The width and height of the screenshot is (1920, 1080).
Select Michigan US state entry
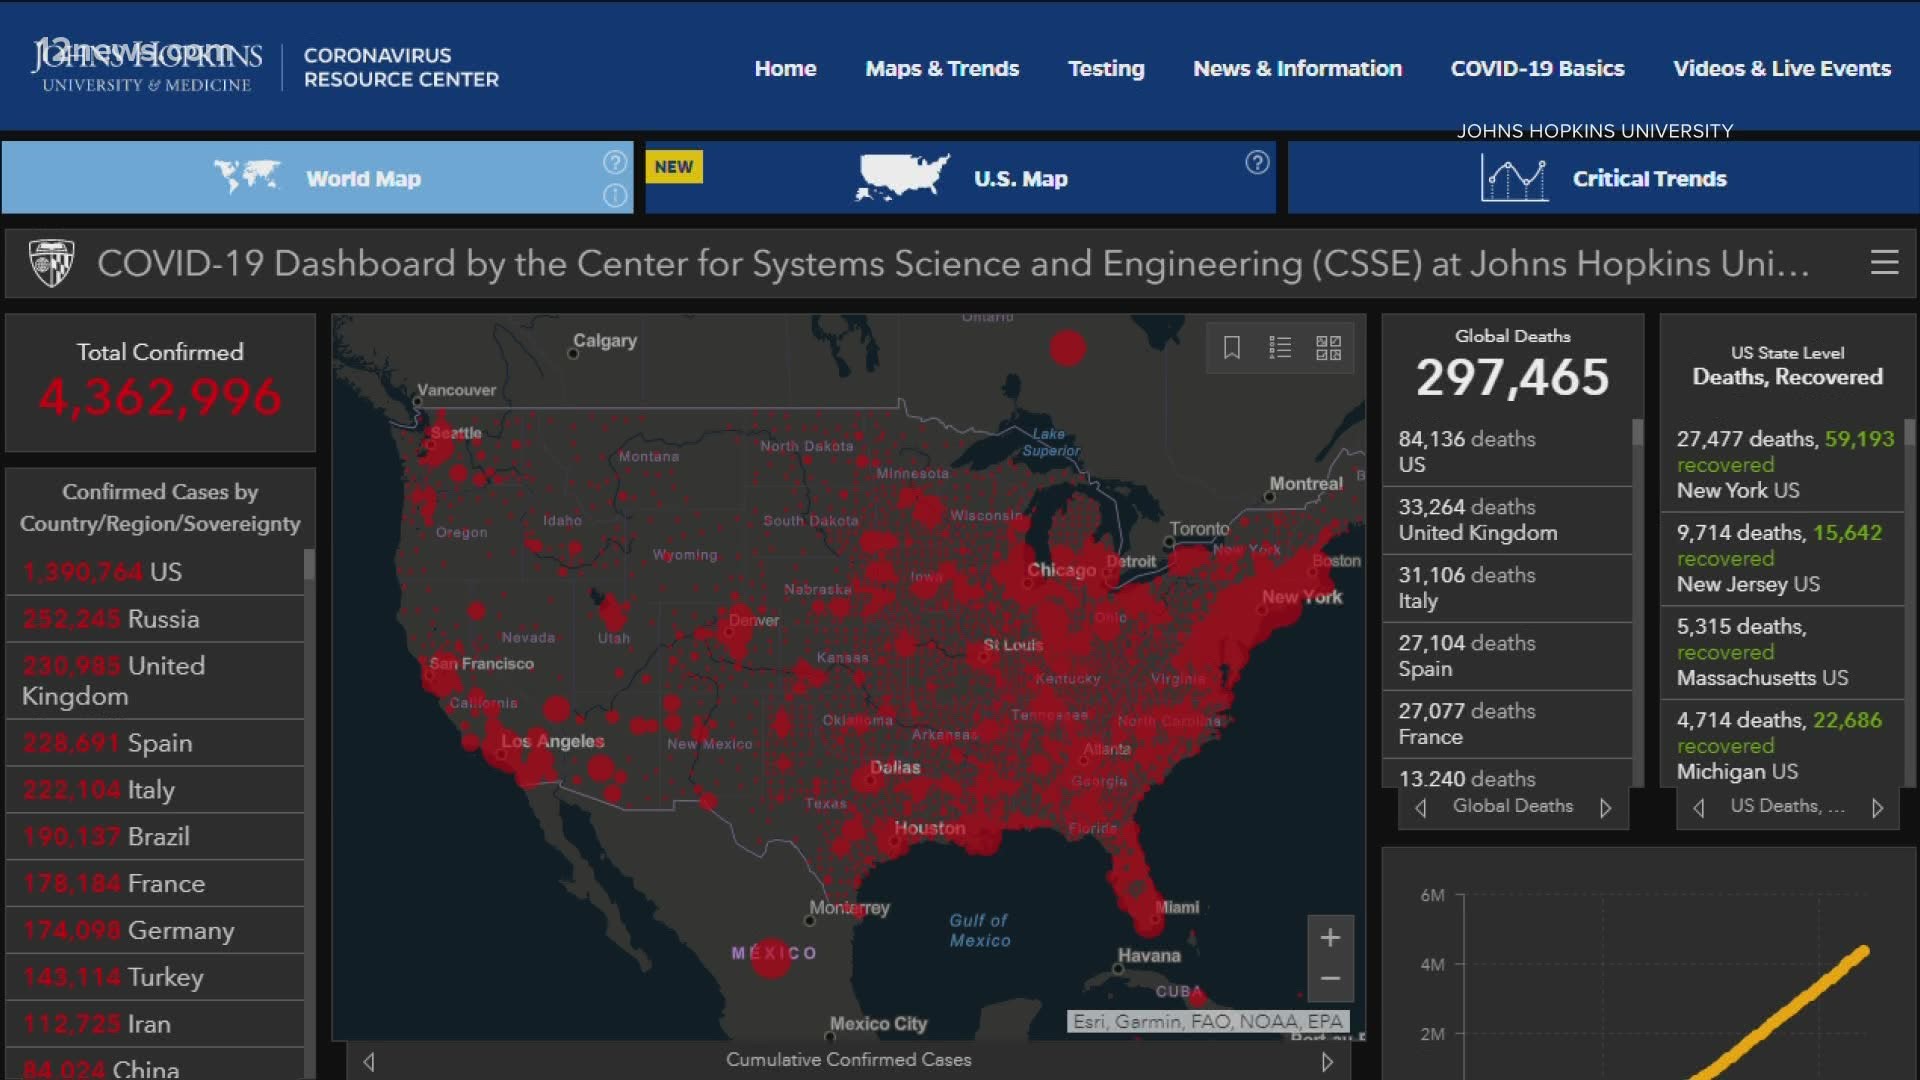pyautogui.click(x=1783, y=745)
